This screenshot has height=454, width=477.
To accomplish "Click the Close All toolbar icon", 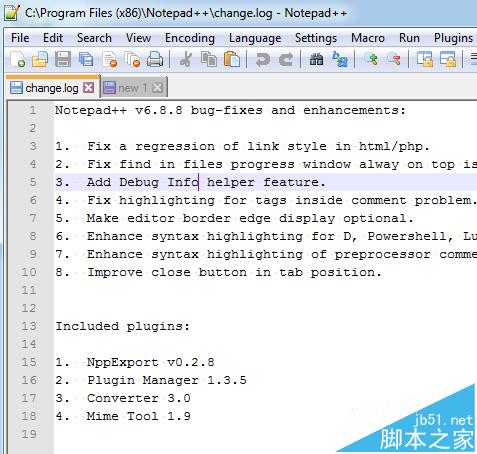I will pos(132,60).
